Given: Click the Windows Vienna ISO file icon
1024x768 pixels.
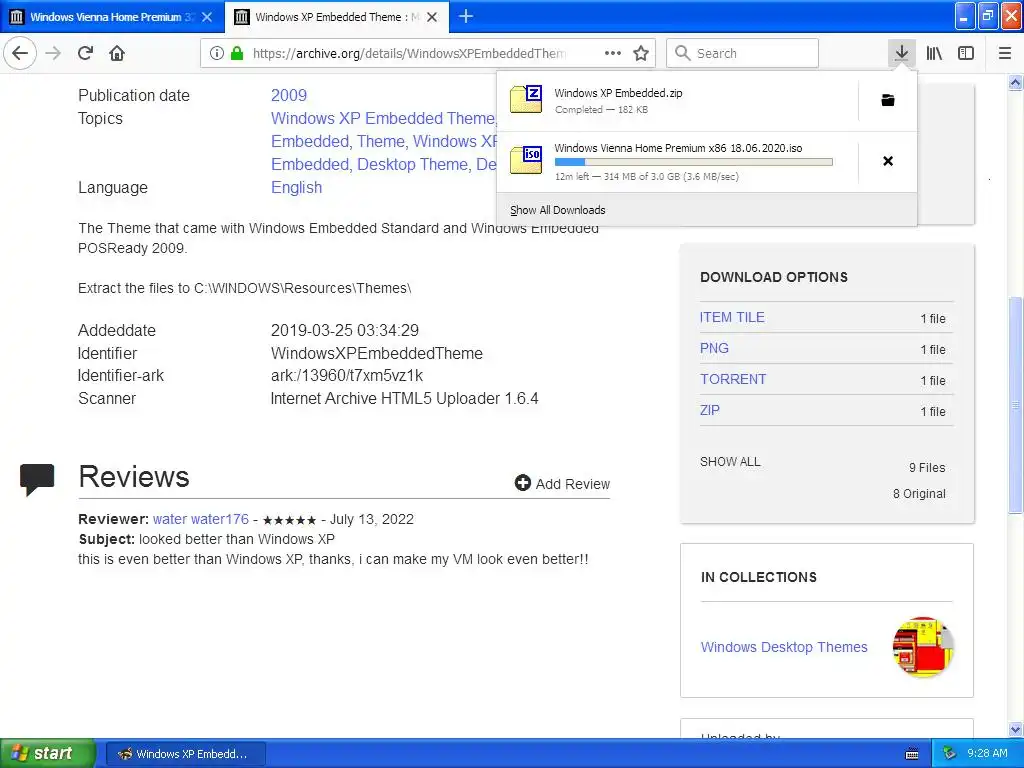Looking at the screenshot, I should coord(526,160).
